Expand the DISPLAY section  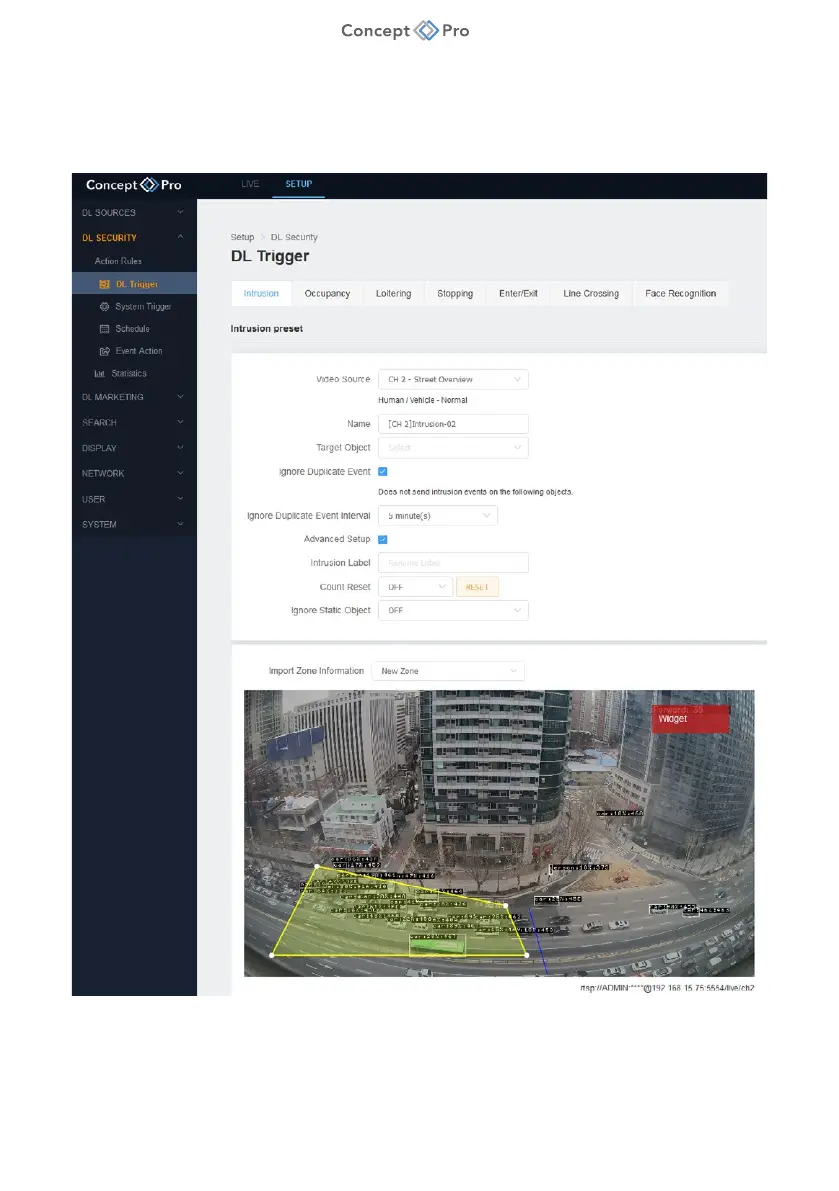[x=134, y=448]
